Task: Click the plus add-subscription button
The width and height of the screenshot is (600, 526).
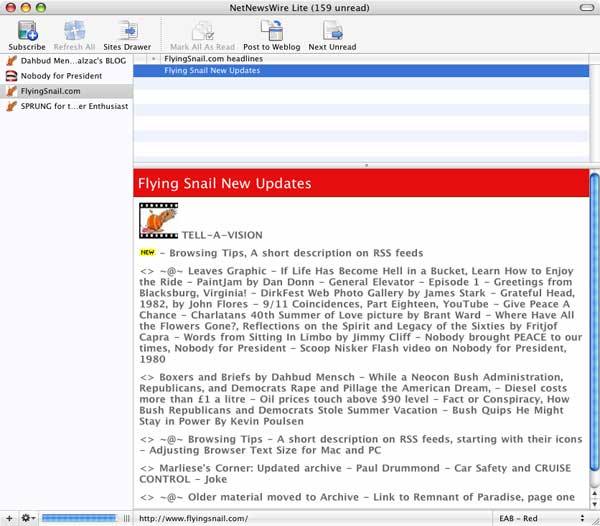Action: point(9,518)
